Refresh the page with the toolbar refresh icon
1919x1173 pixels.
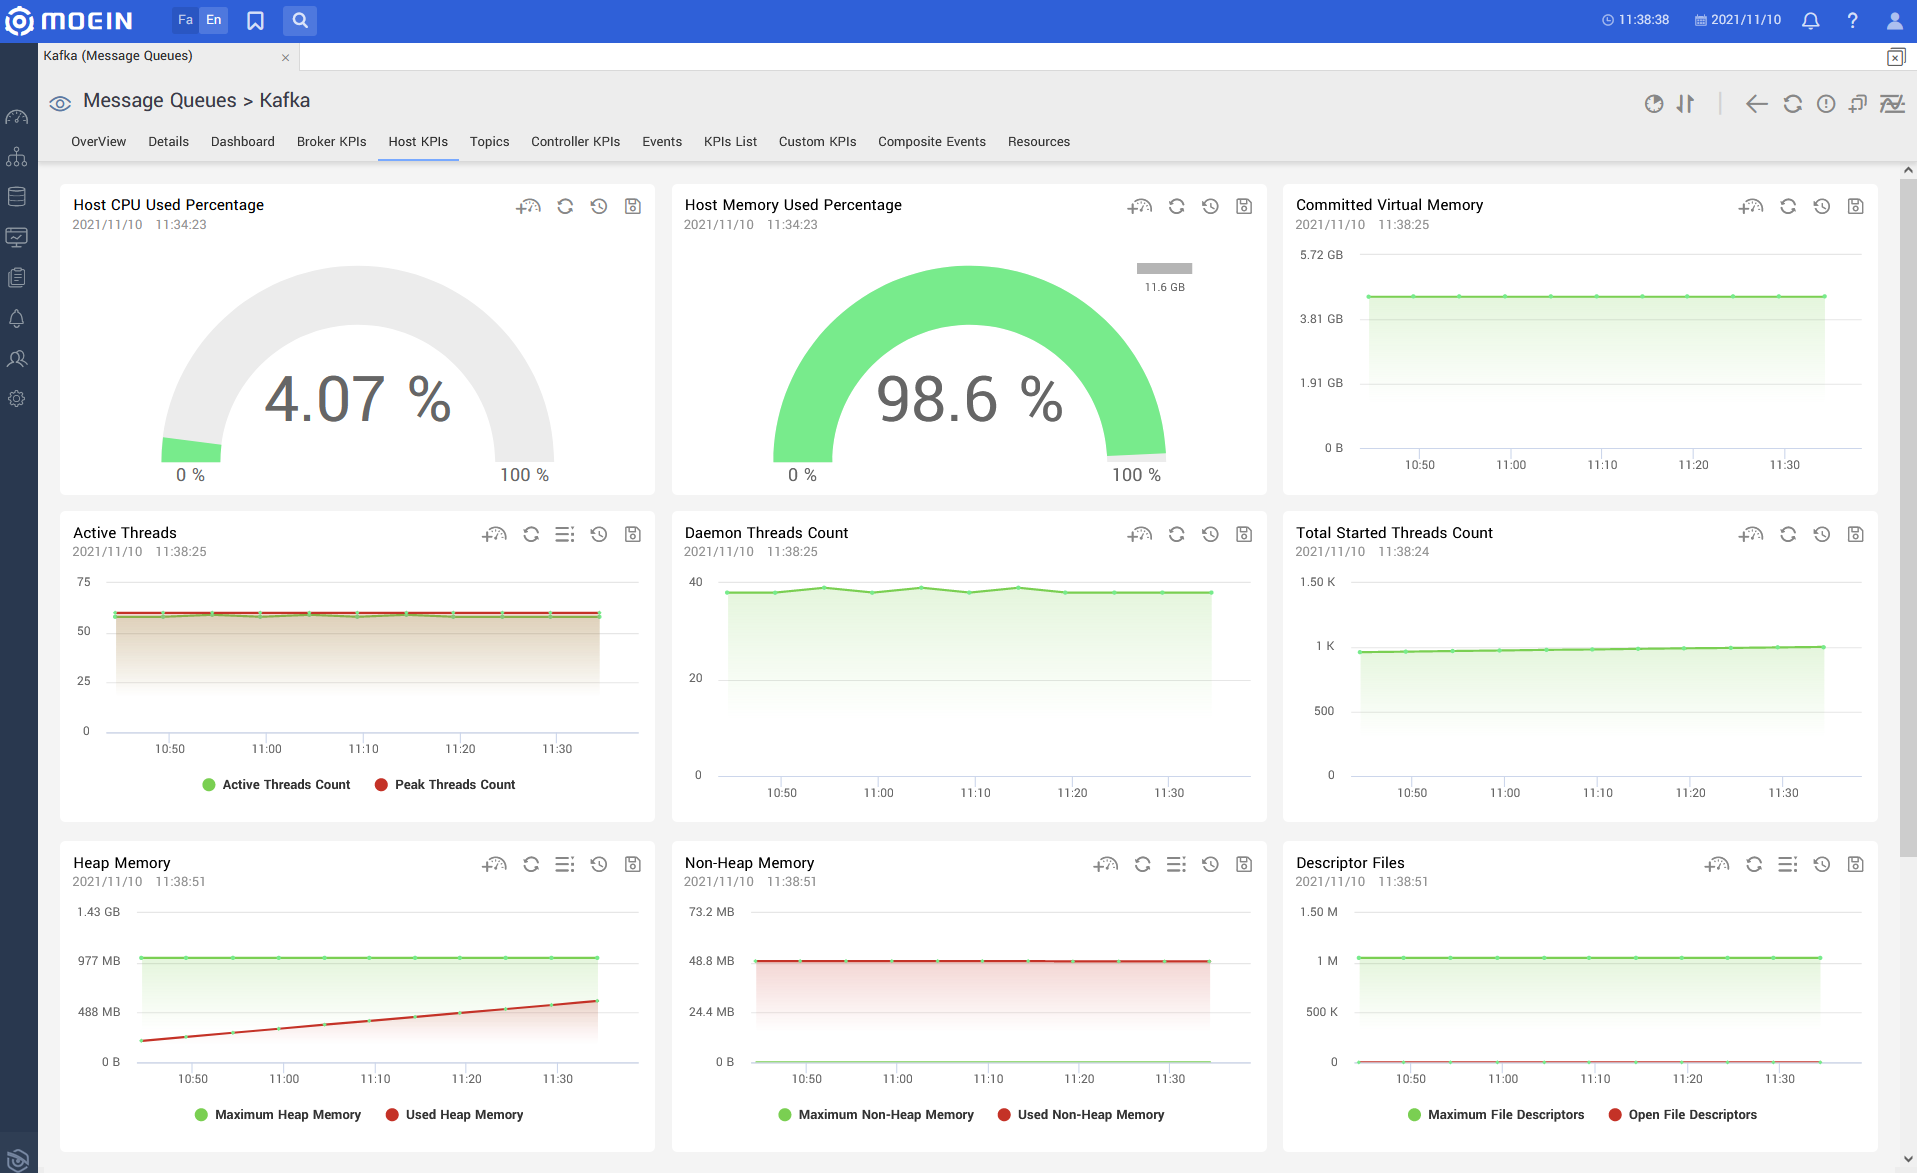pos(1793,104)
